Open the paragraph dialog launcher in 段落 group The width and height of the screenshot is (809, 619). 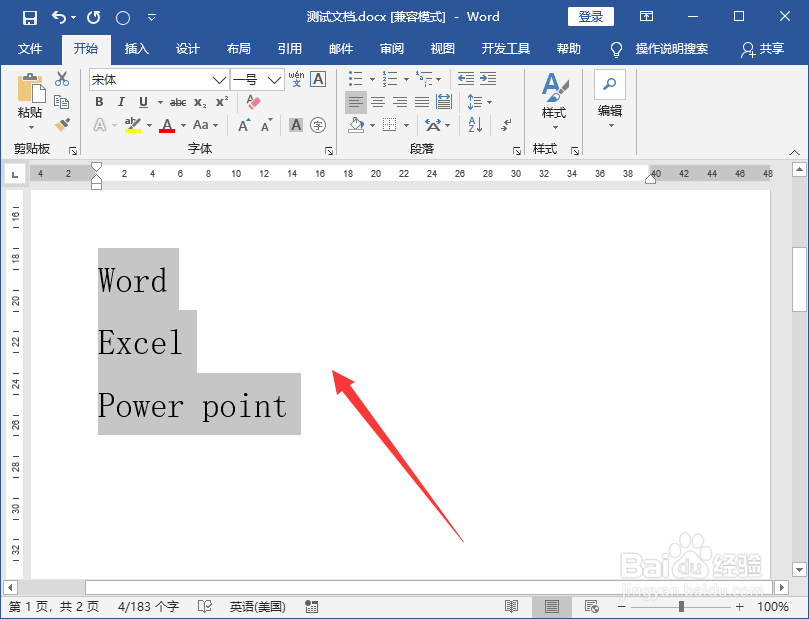[517, 151]
